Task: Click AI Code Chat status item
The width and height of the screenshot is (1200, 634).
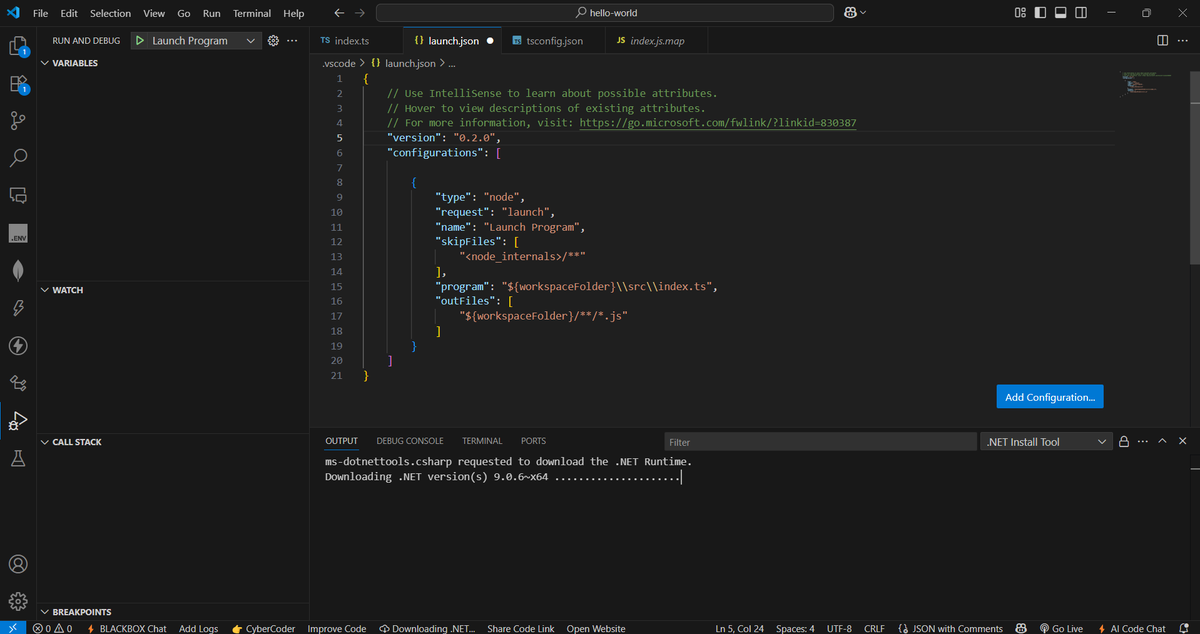Action: pos(1131,628)
